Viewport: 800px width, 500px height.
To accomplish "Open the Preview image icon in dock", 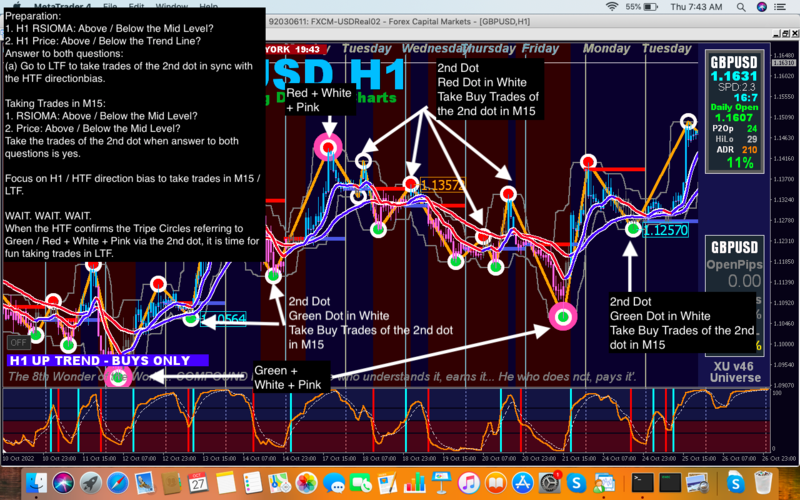I will 697,482.
